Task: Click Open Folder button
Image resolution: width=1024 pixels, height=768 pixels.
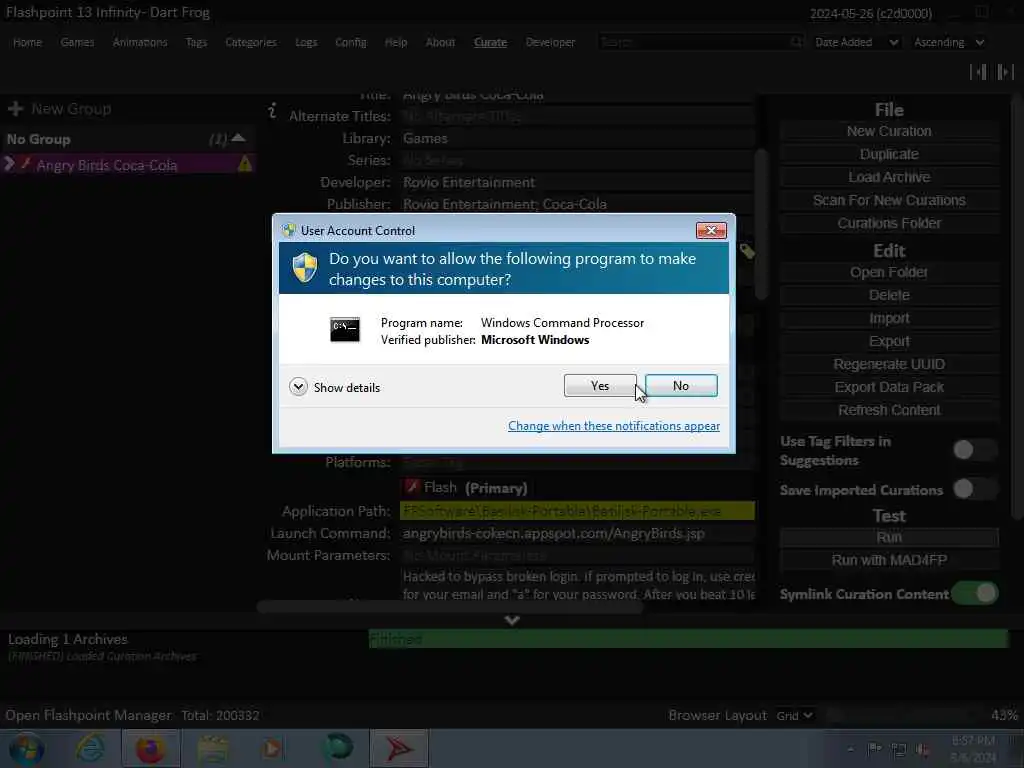Action: pos(889,272)
